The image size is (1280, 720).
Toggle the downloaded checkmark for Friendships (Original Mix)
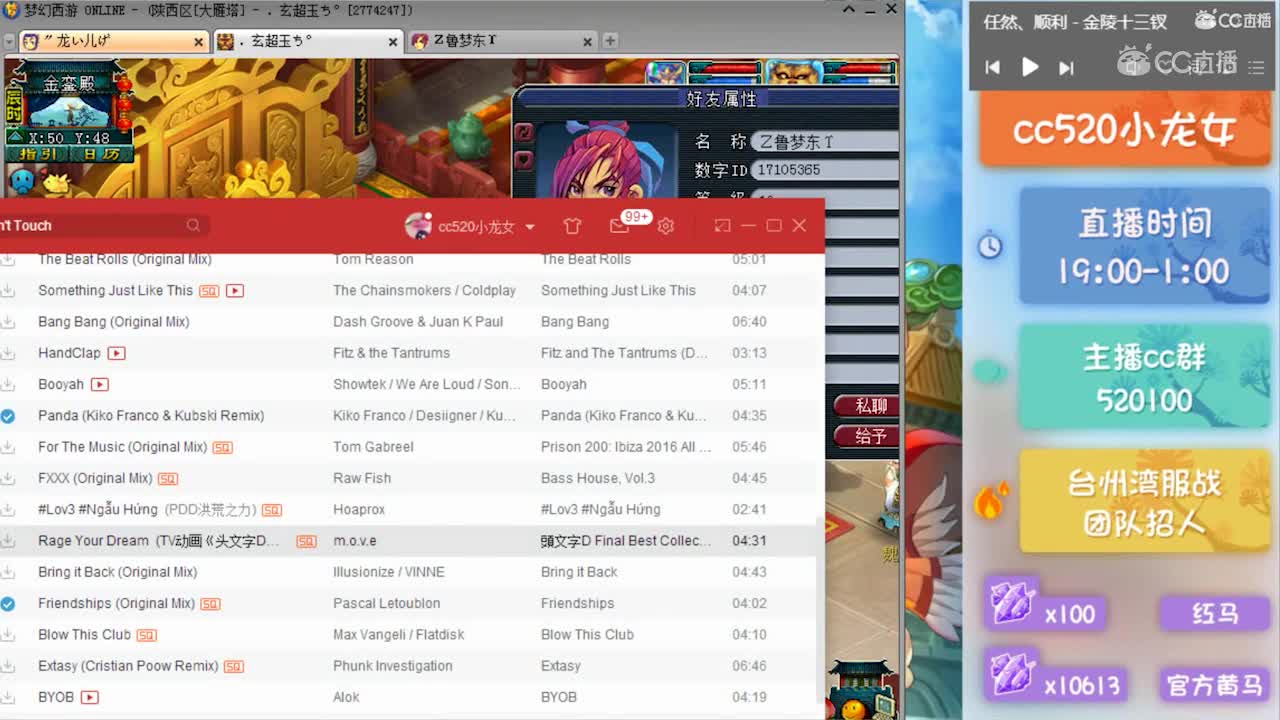[x=8, y=604]
